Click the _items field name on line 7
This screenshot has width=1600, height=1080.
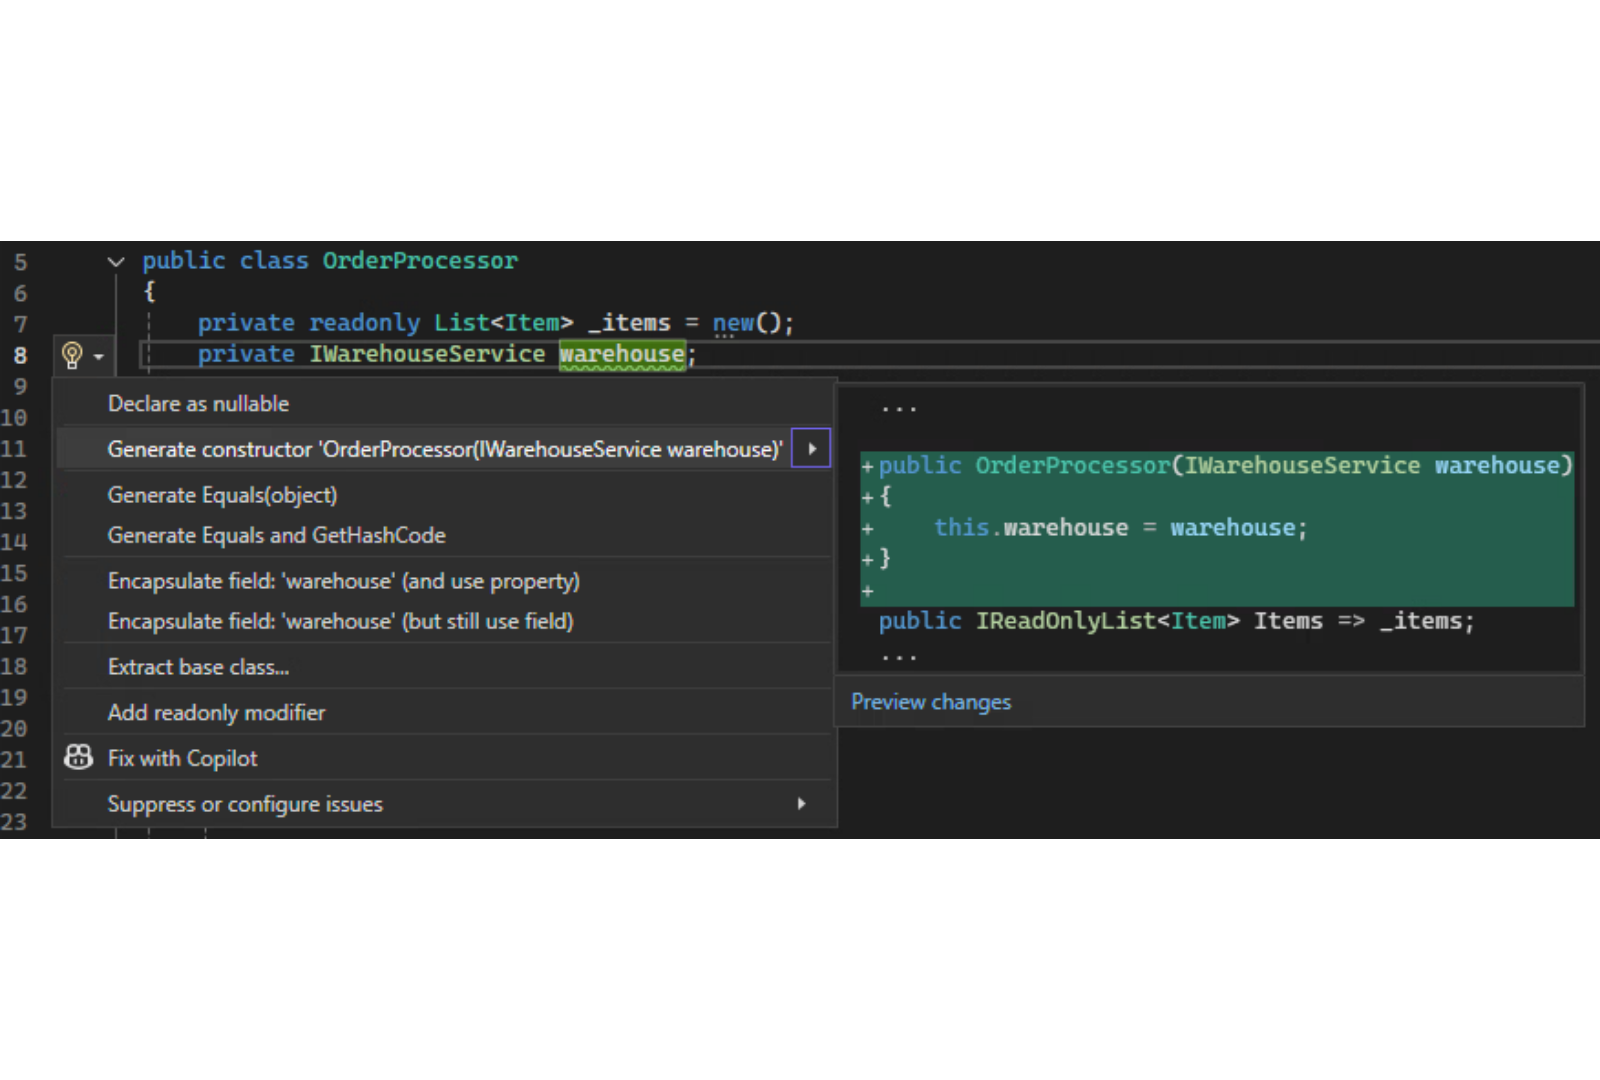click(x=629, y=323)
